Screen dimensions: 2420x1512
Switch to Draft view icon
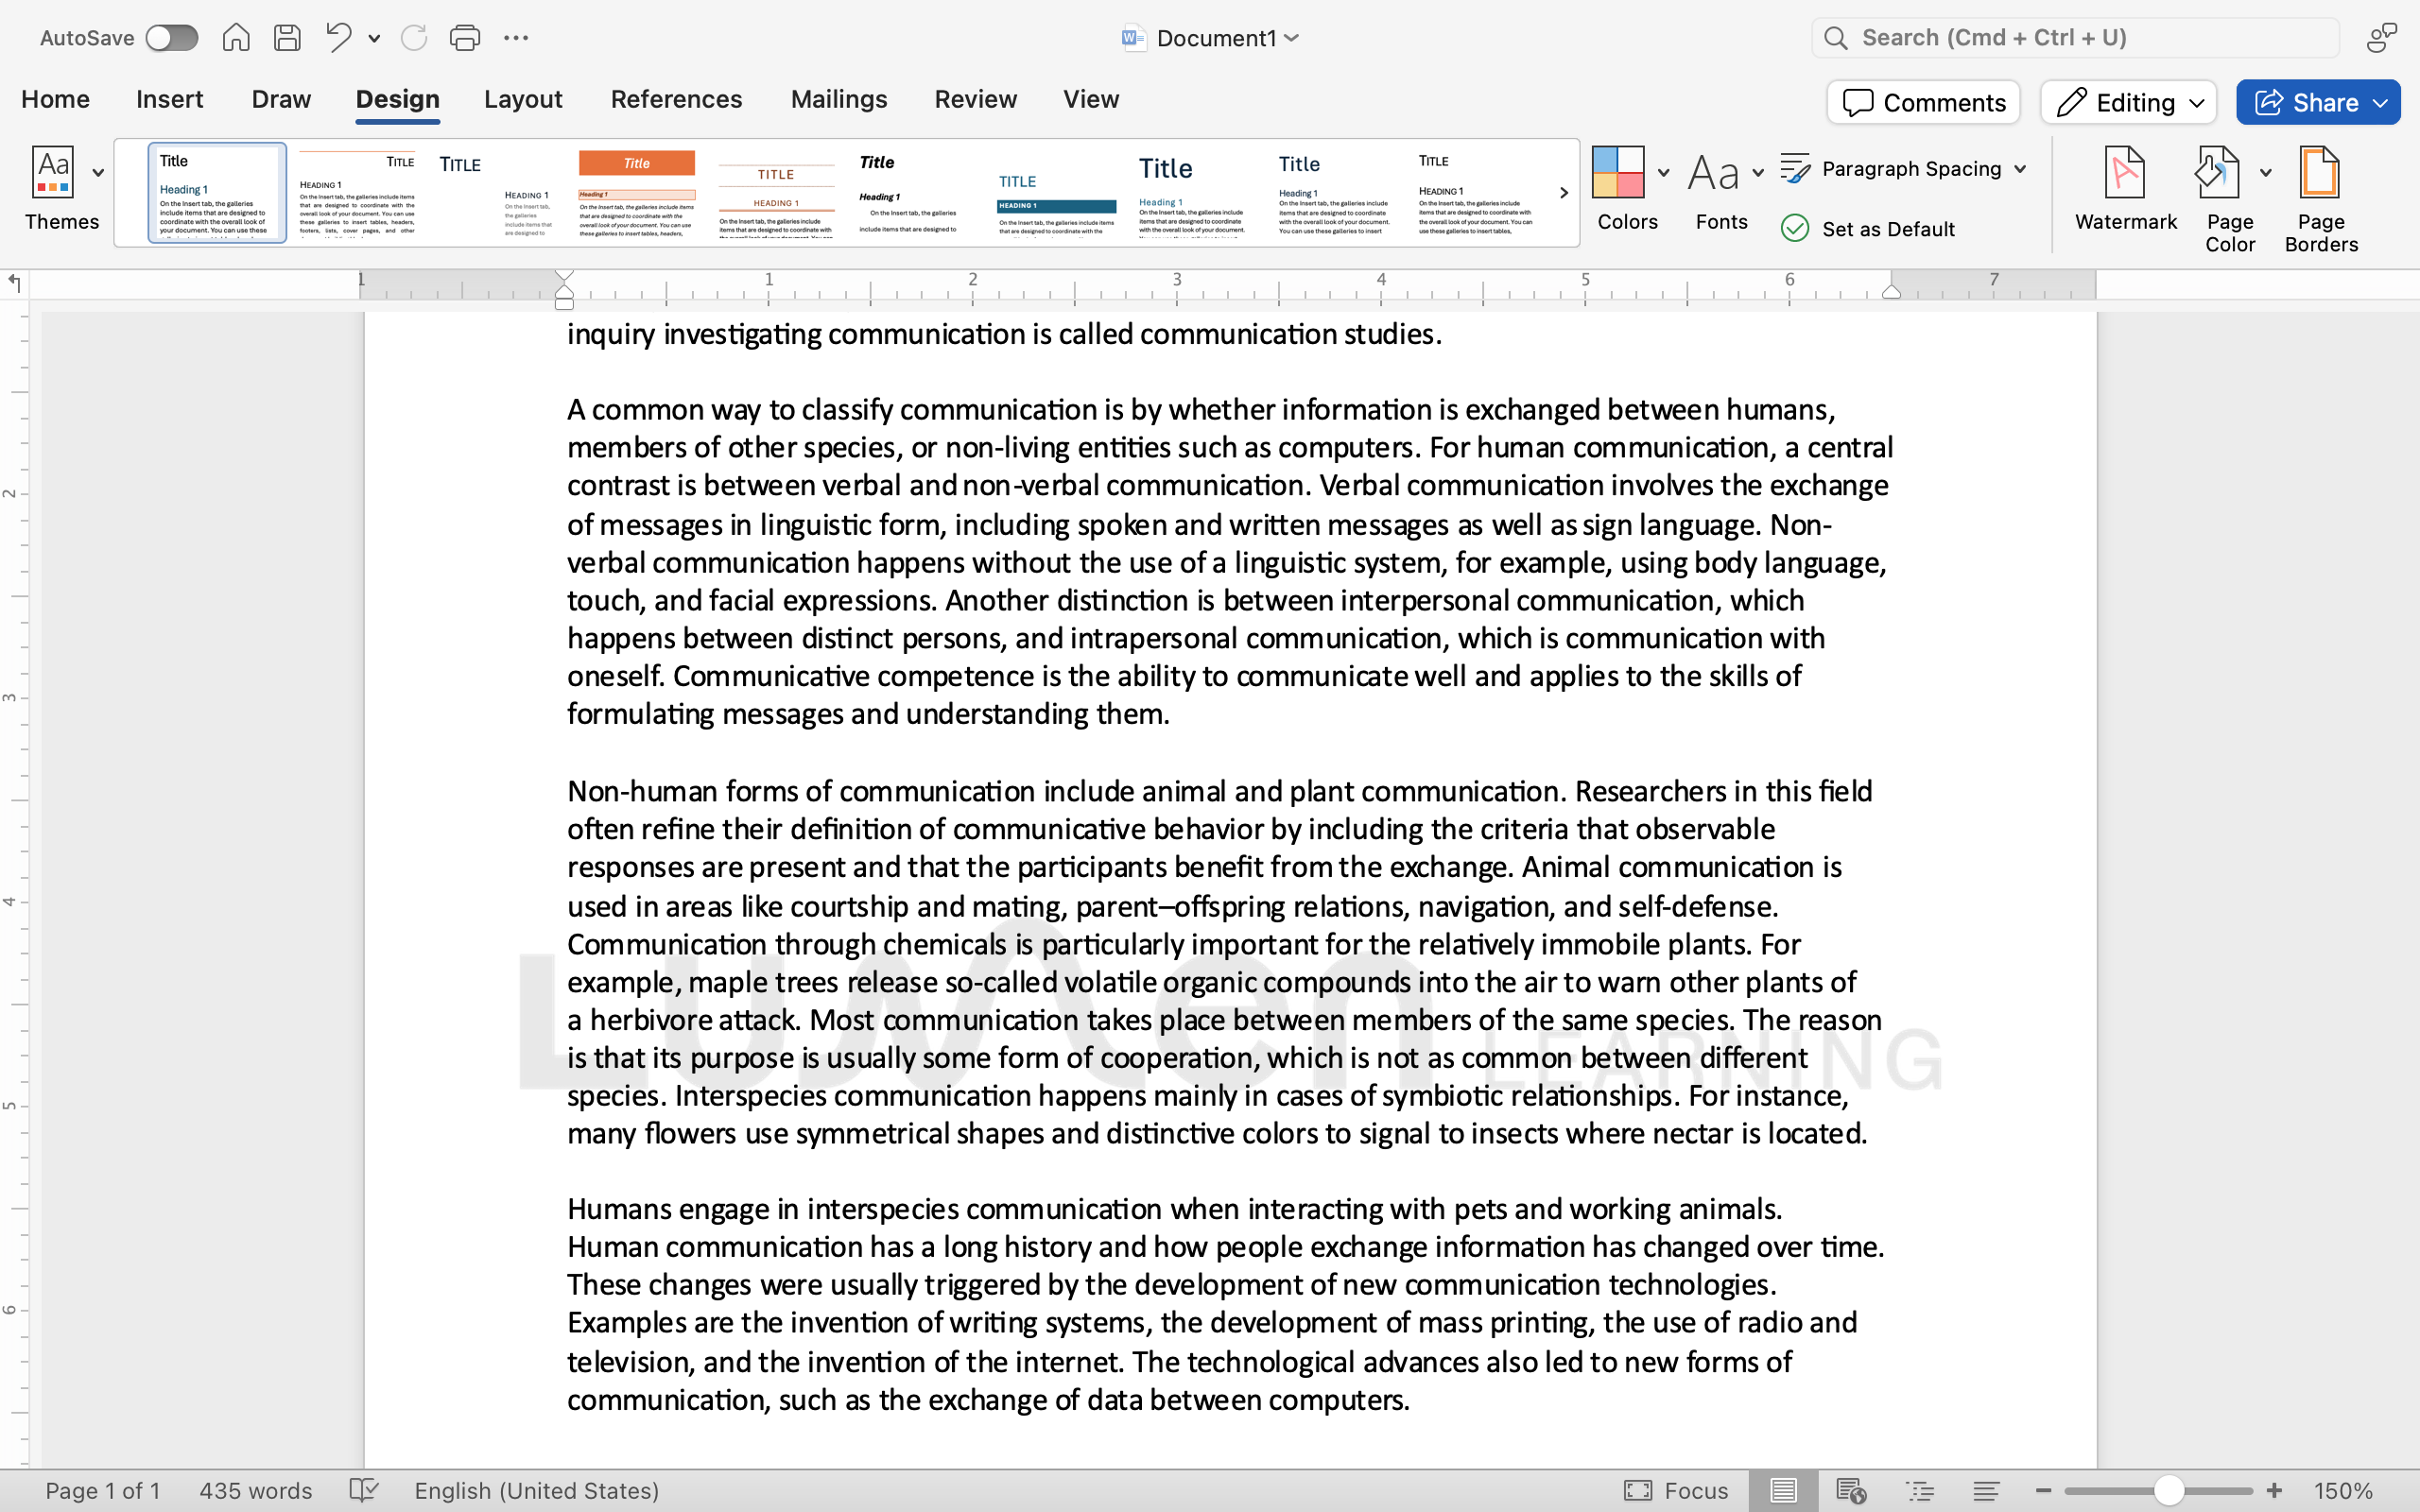point(1987,1491)
